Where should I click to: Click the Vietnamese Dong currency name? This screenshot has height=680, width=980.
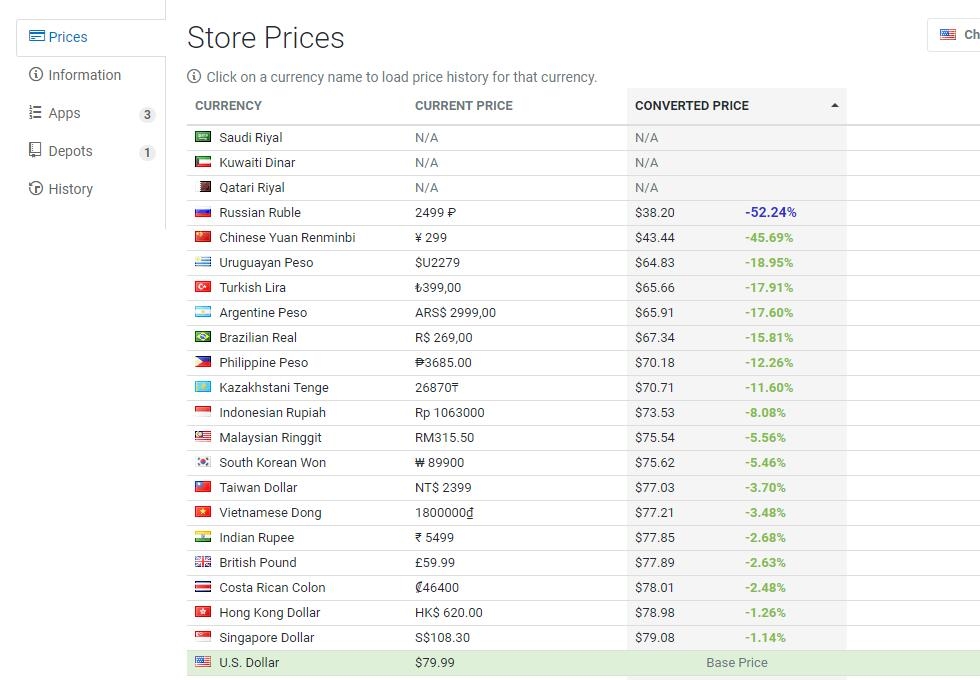[270, 512]
